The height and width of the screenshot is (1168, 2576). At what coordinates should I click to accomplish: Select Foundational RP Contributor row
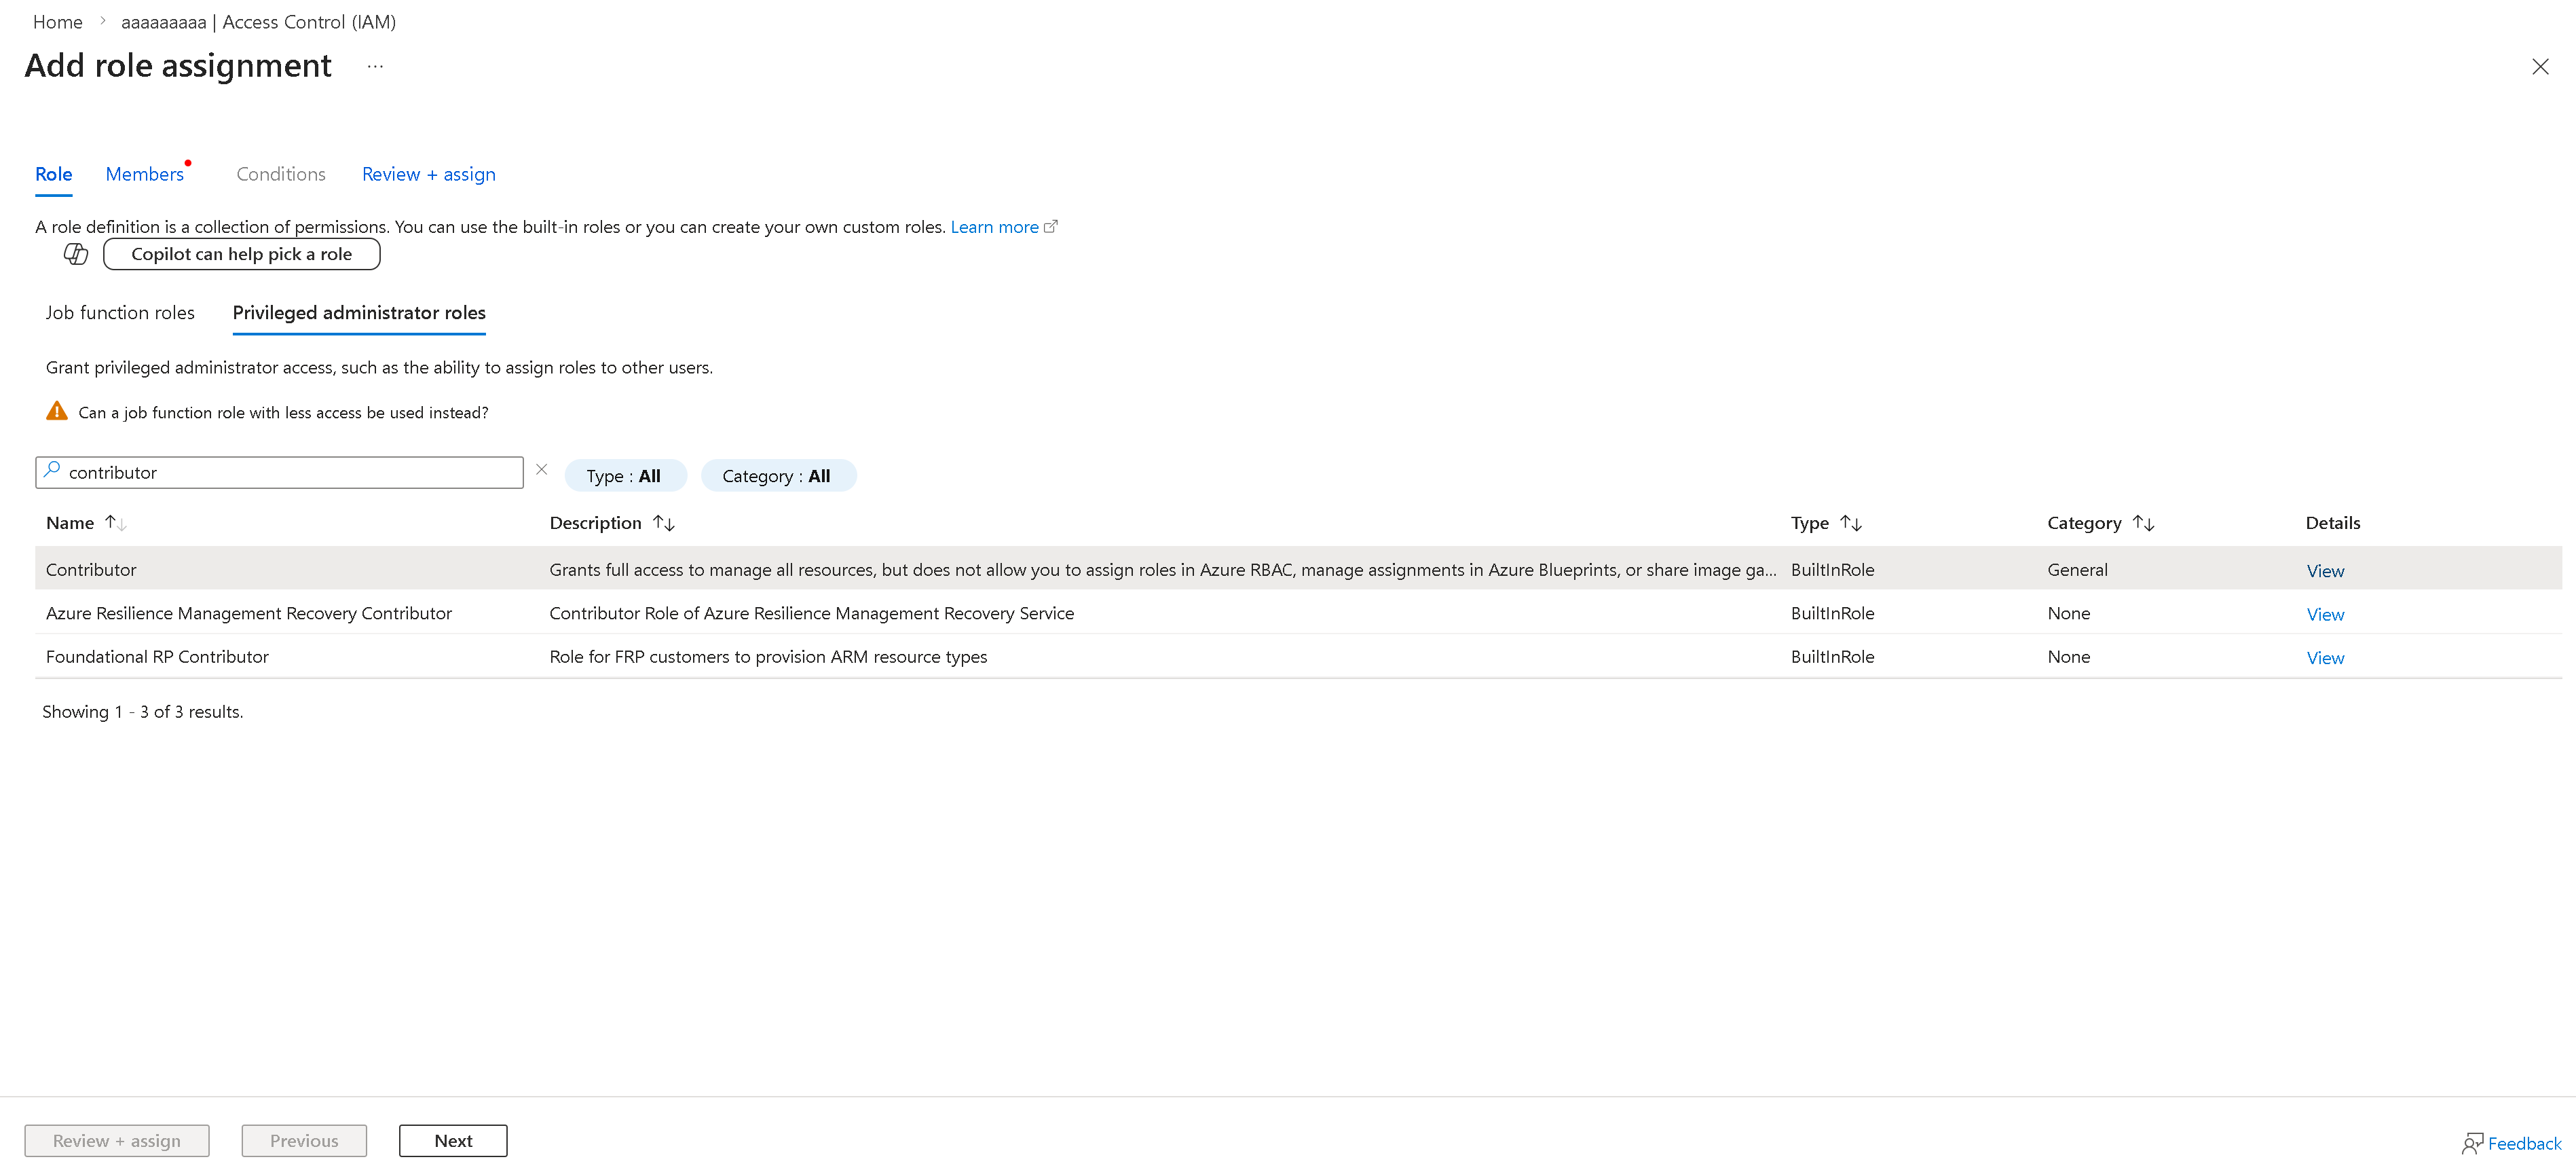pos(1298,656)
